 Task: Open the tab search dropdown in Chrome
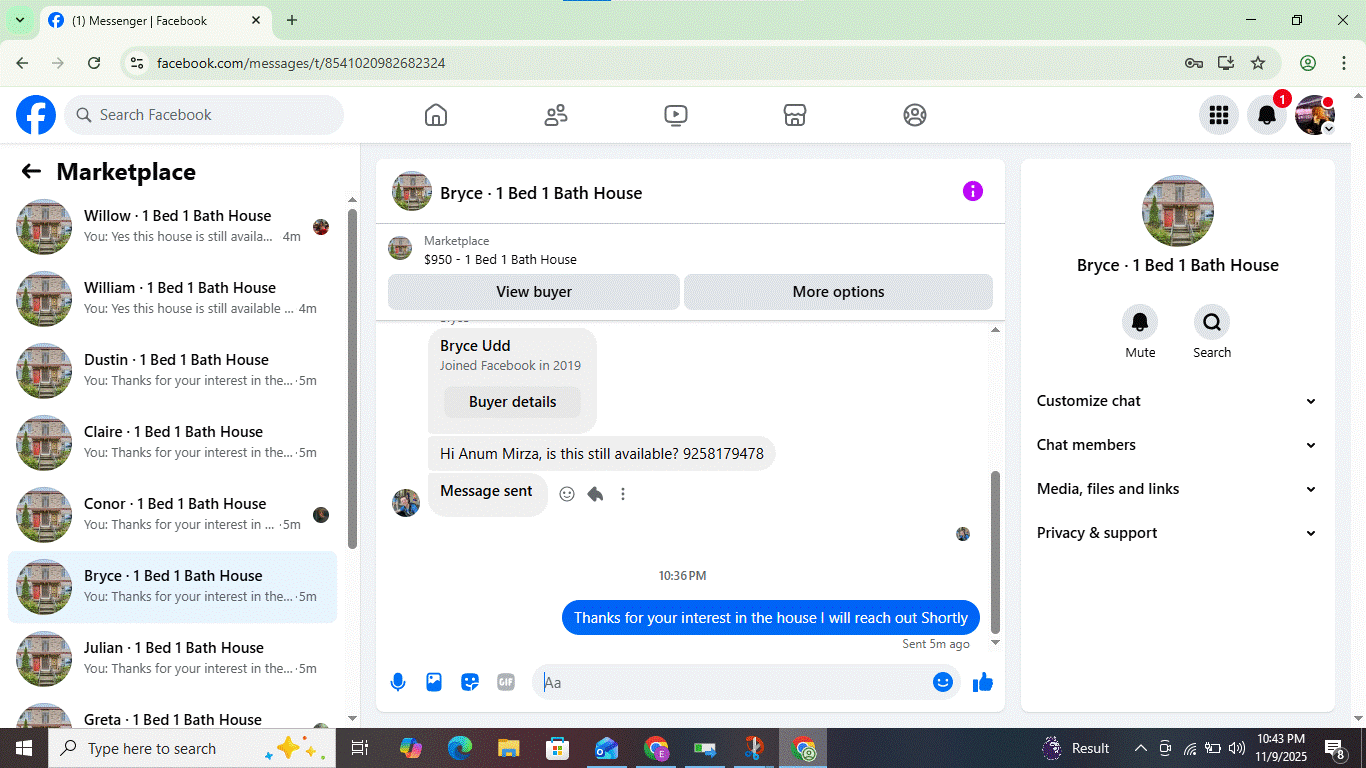[x=19, y=20]
